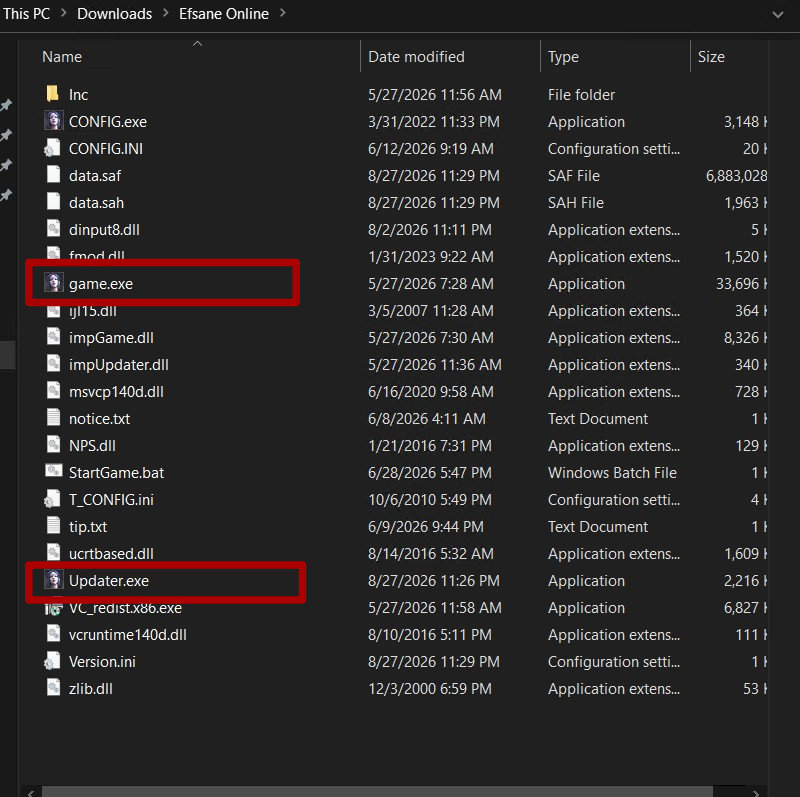Sort by Type column header
This screenshot has width=800, height=797.
563,57
